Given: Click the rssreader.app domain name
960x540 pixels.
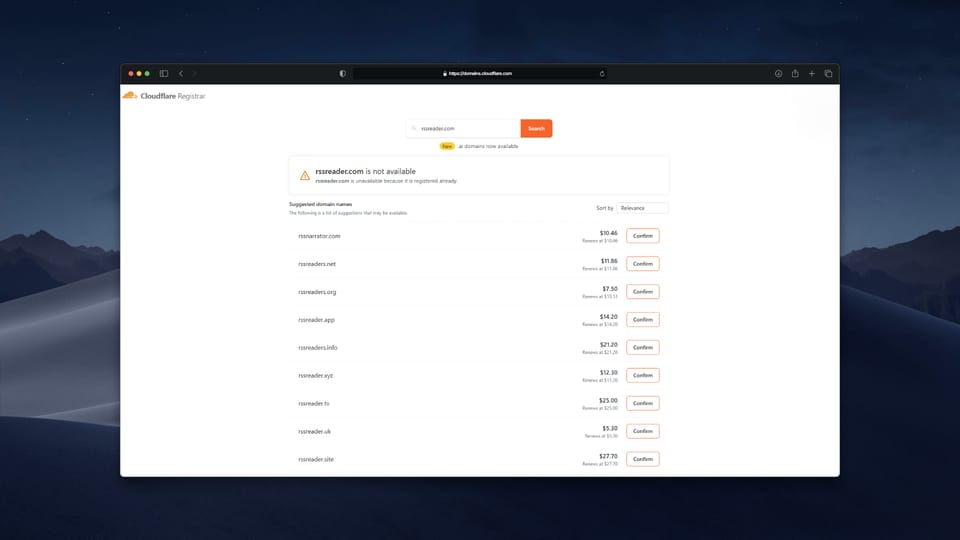Looking at the screenshot, I should (317, 320).
